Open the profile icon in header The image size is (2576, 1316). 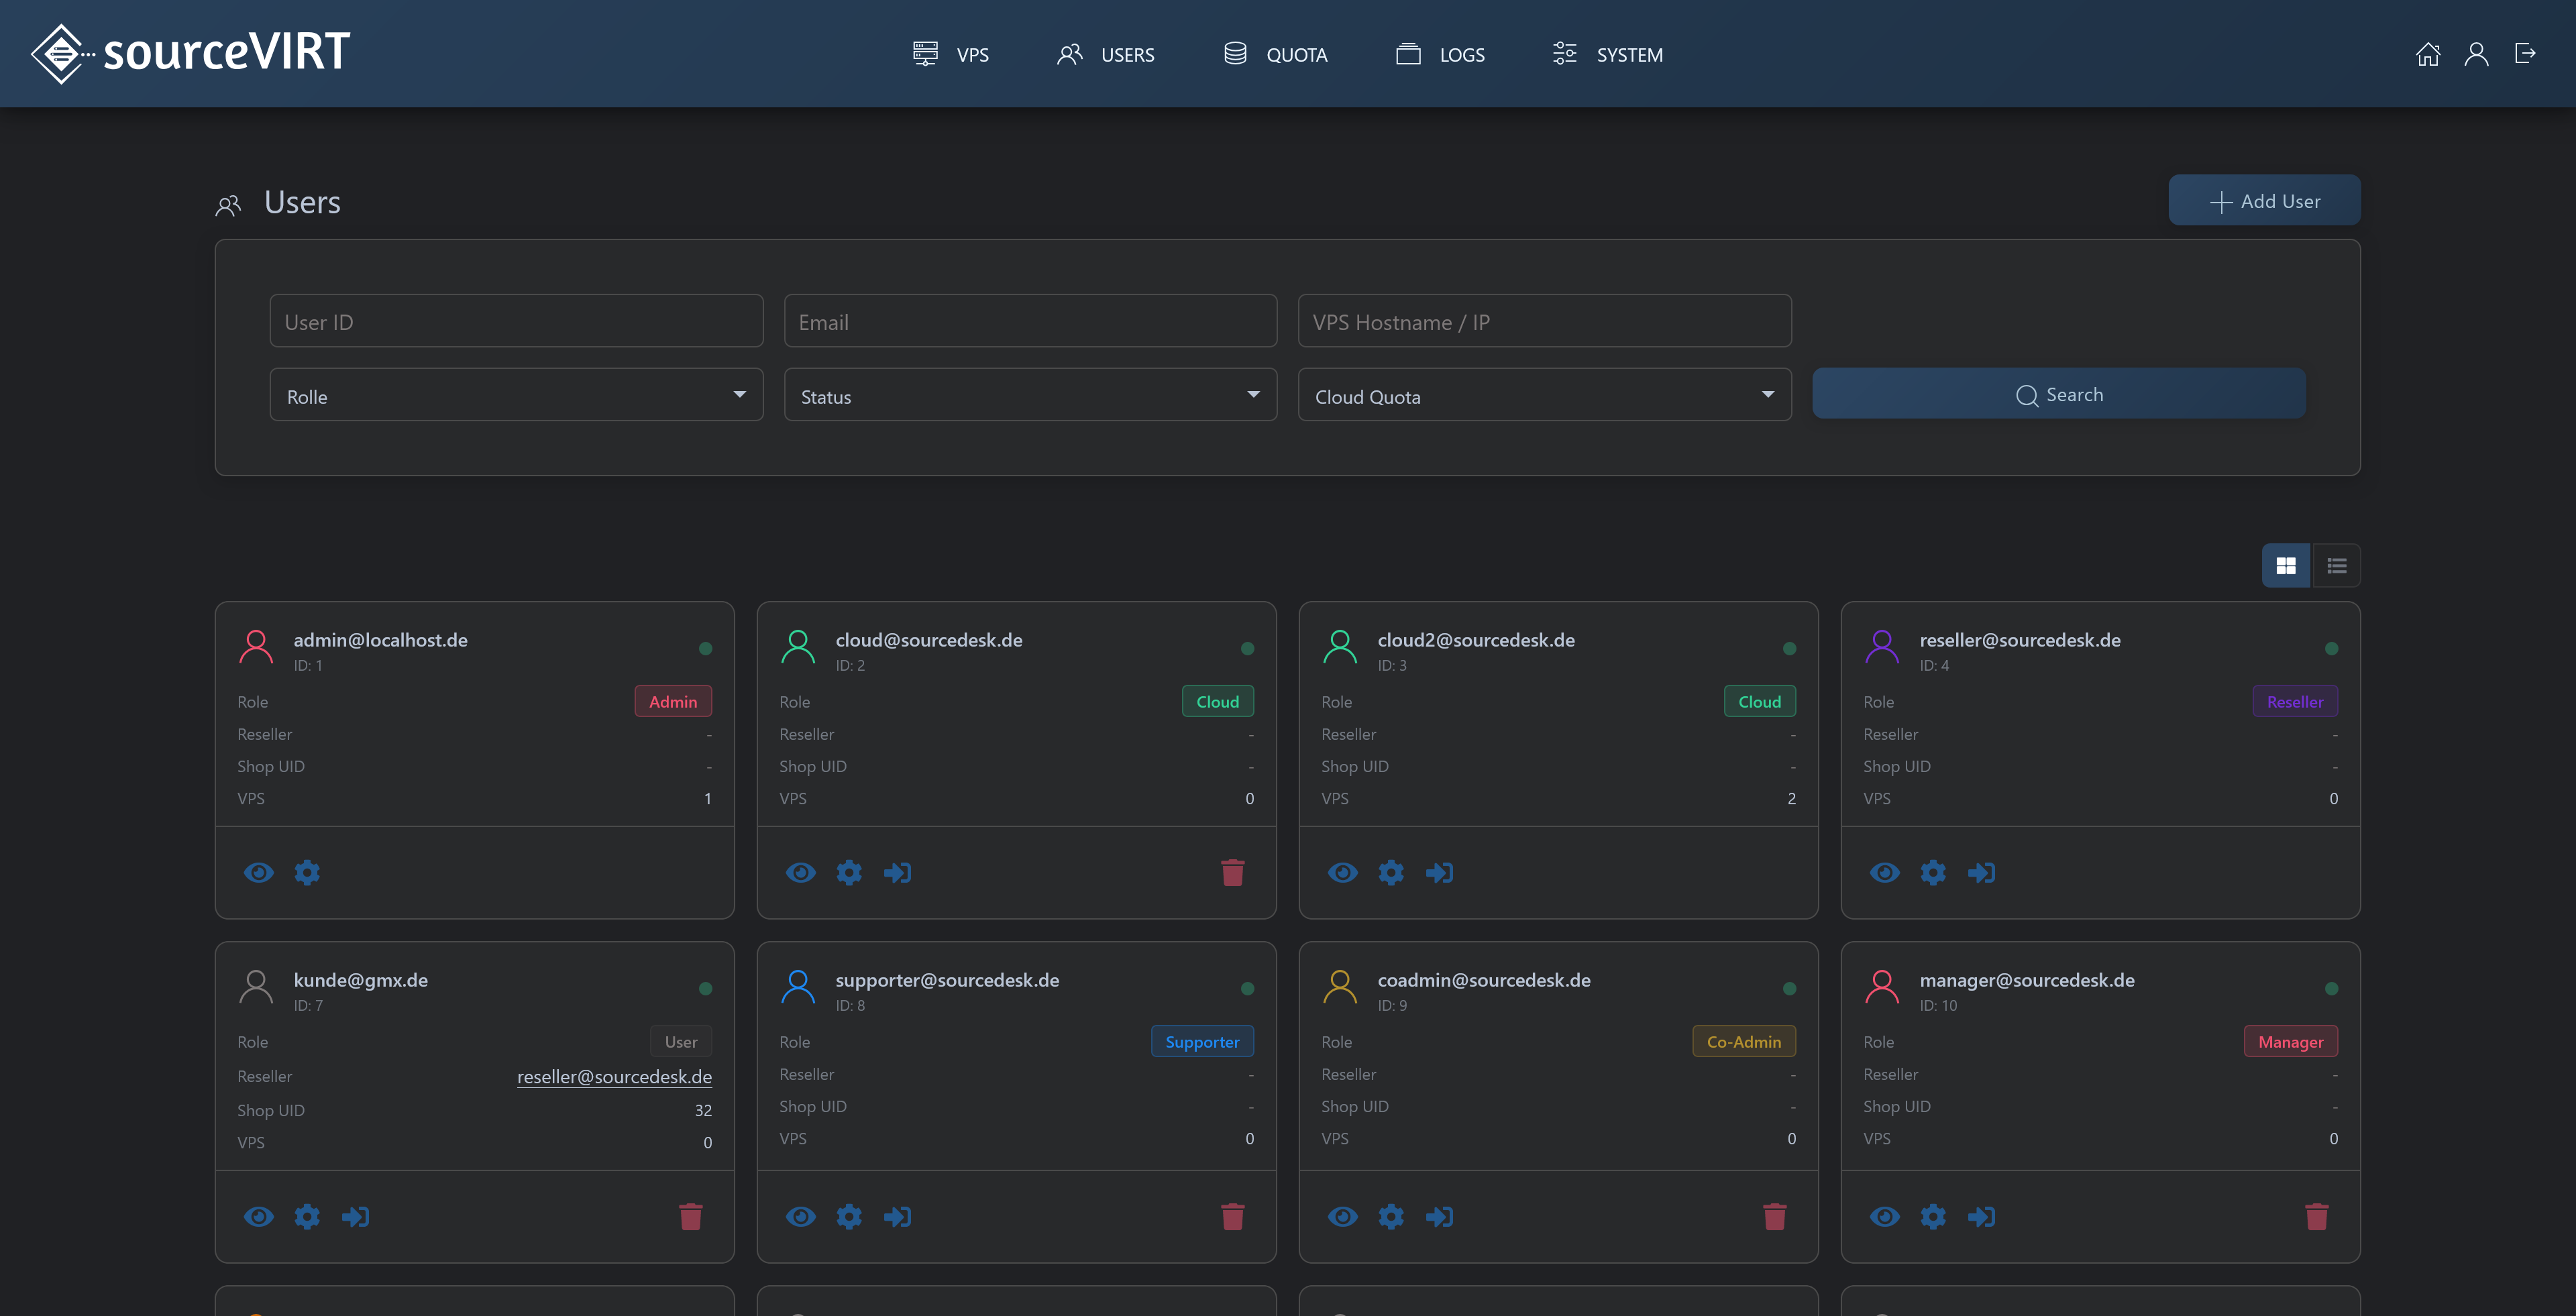point(2476,54)
